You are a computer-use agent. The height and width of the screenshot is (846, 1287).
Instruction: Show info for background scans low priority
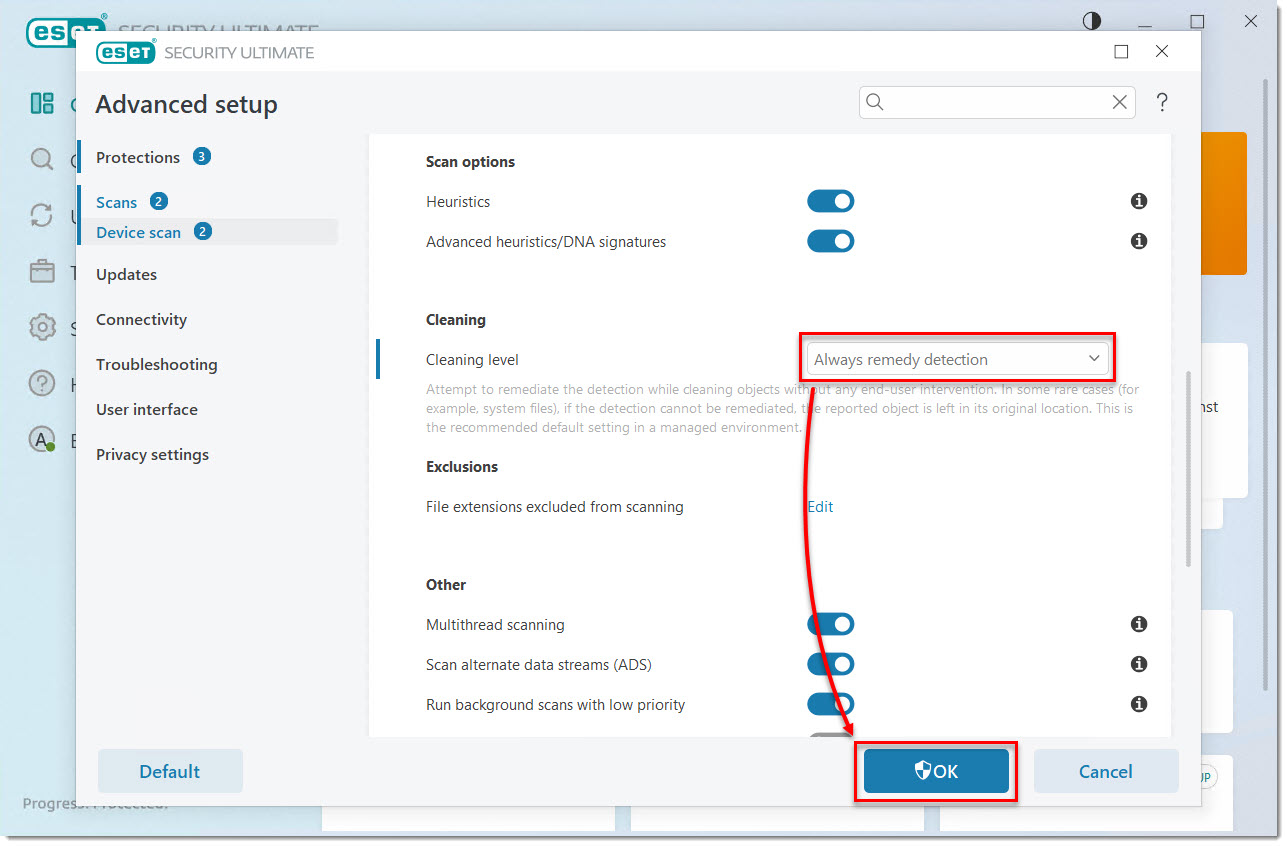[1138, 704]
